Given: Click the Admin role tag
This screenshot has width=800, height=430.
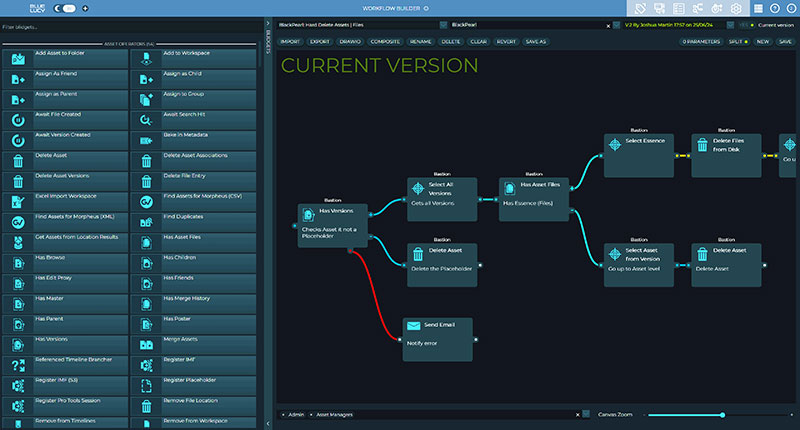Looking at the screenshot, I should pyautogui.click(x=293, y=415).
